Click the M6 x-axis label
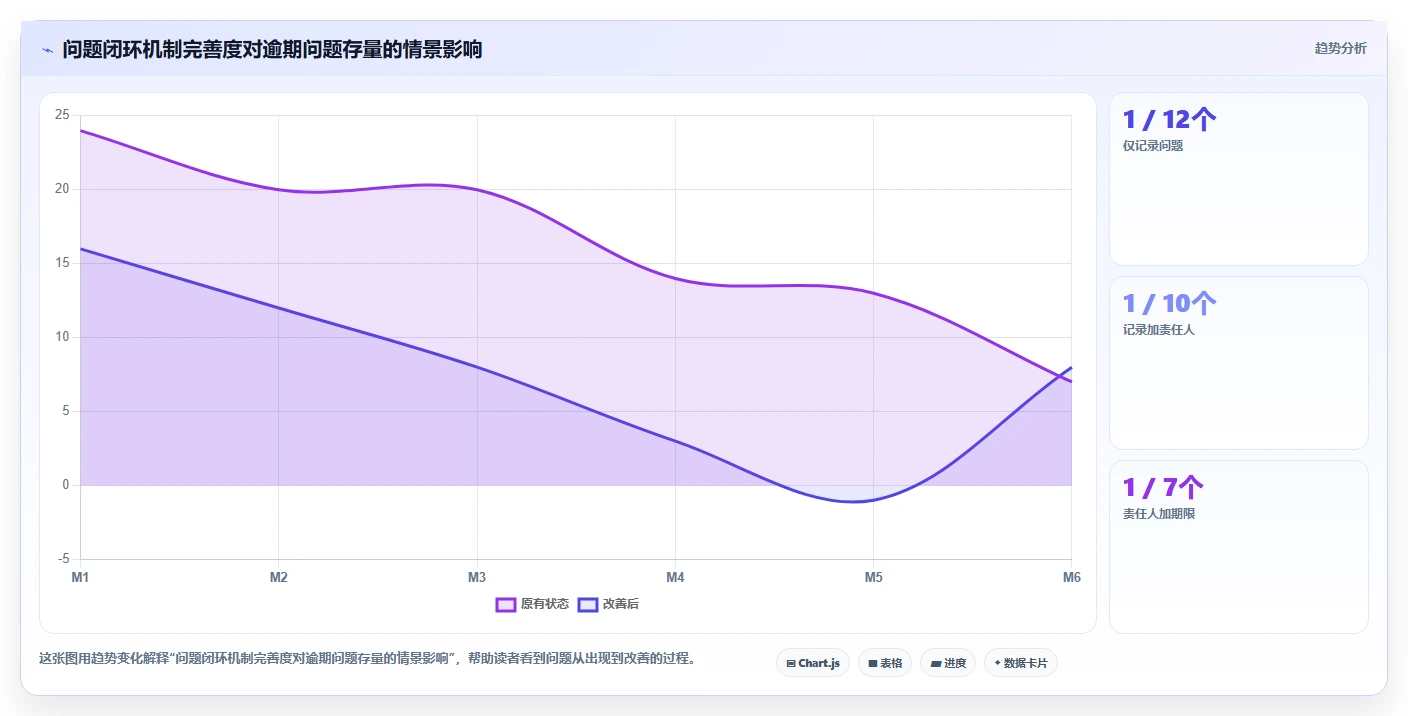The width and height of the screenshot is (1408, 716). tap(1071, 577)
